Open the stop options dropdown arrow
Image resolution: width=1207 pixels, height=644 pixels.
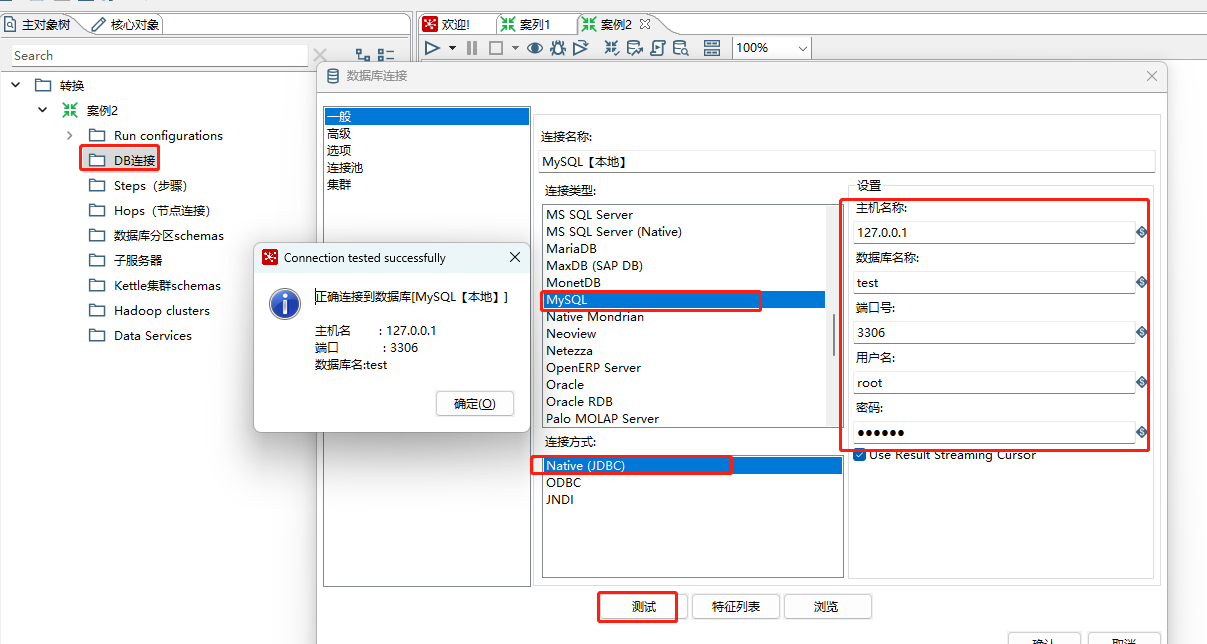(x=515, y=48)
